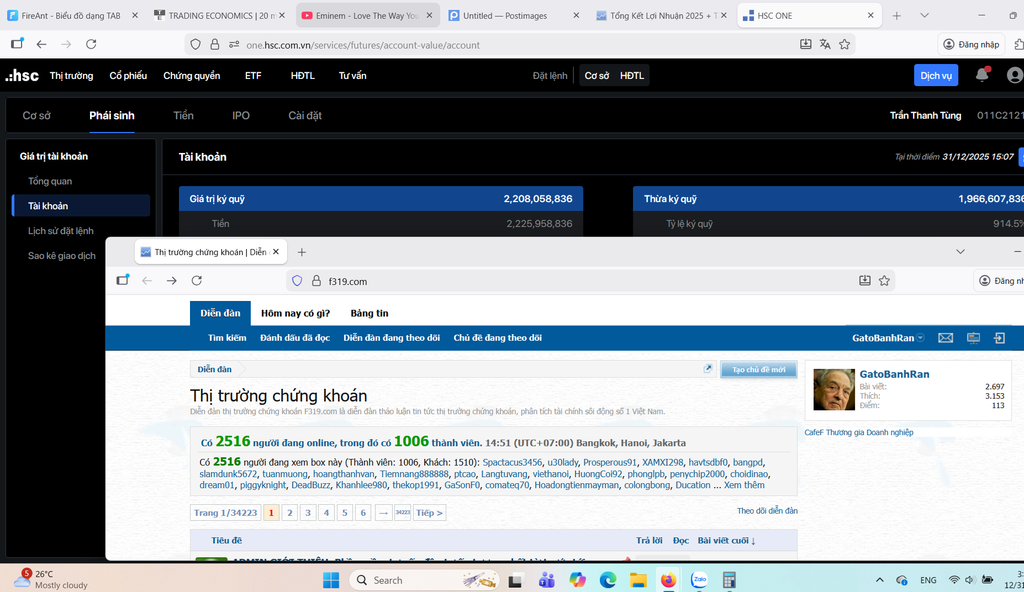Open Copilot from the taskbar

tap(577, 580)
